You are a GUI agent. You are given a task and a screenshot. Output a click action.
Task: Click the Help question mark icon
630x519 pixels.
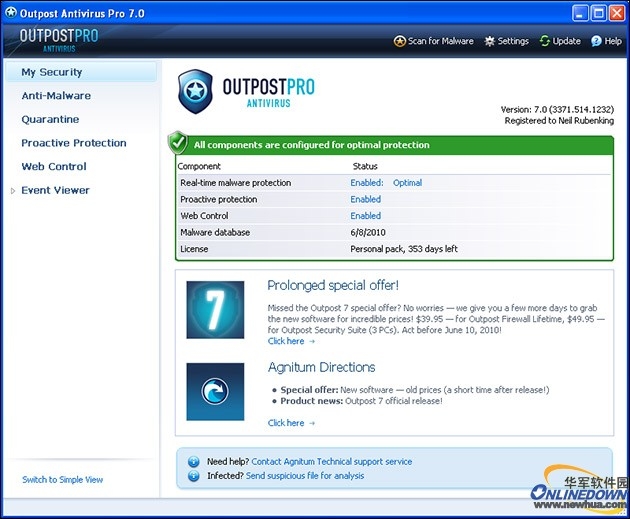pyautogui.click(x=596, y=41)
